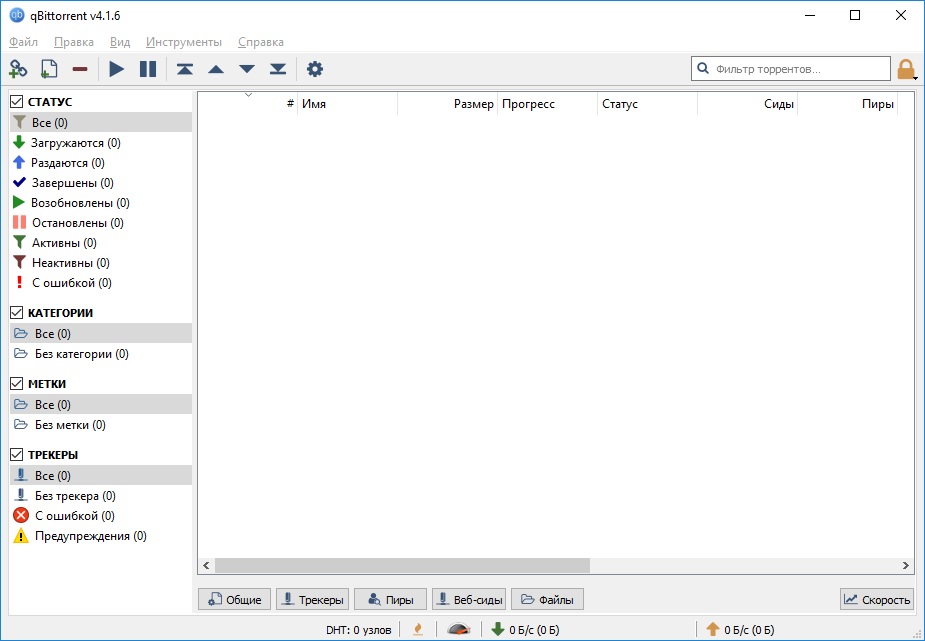Toggle the КАТЕГОРИИ checkbox
This screenshot has width=925, height=641.
17,313
